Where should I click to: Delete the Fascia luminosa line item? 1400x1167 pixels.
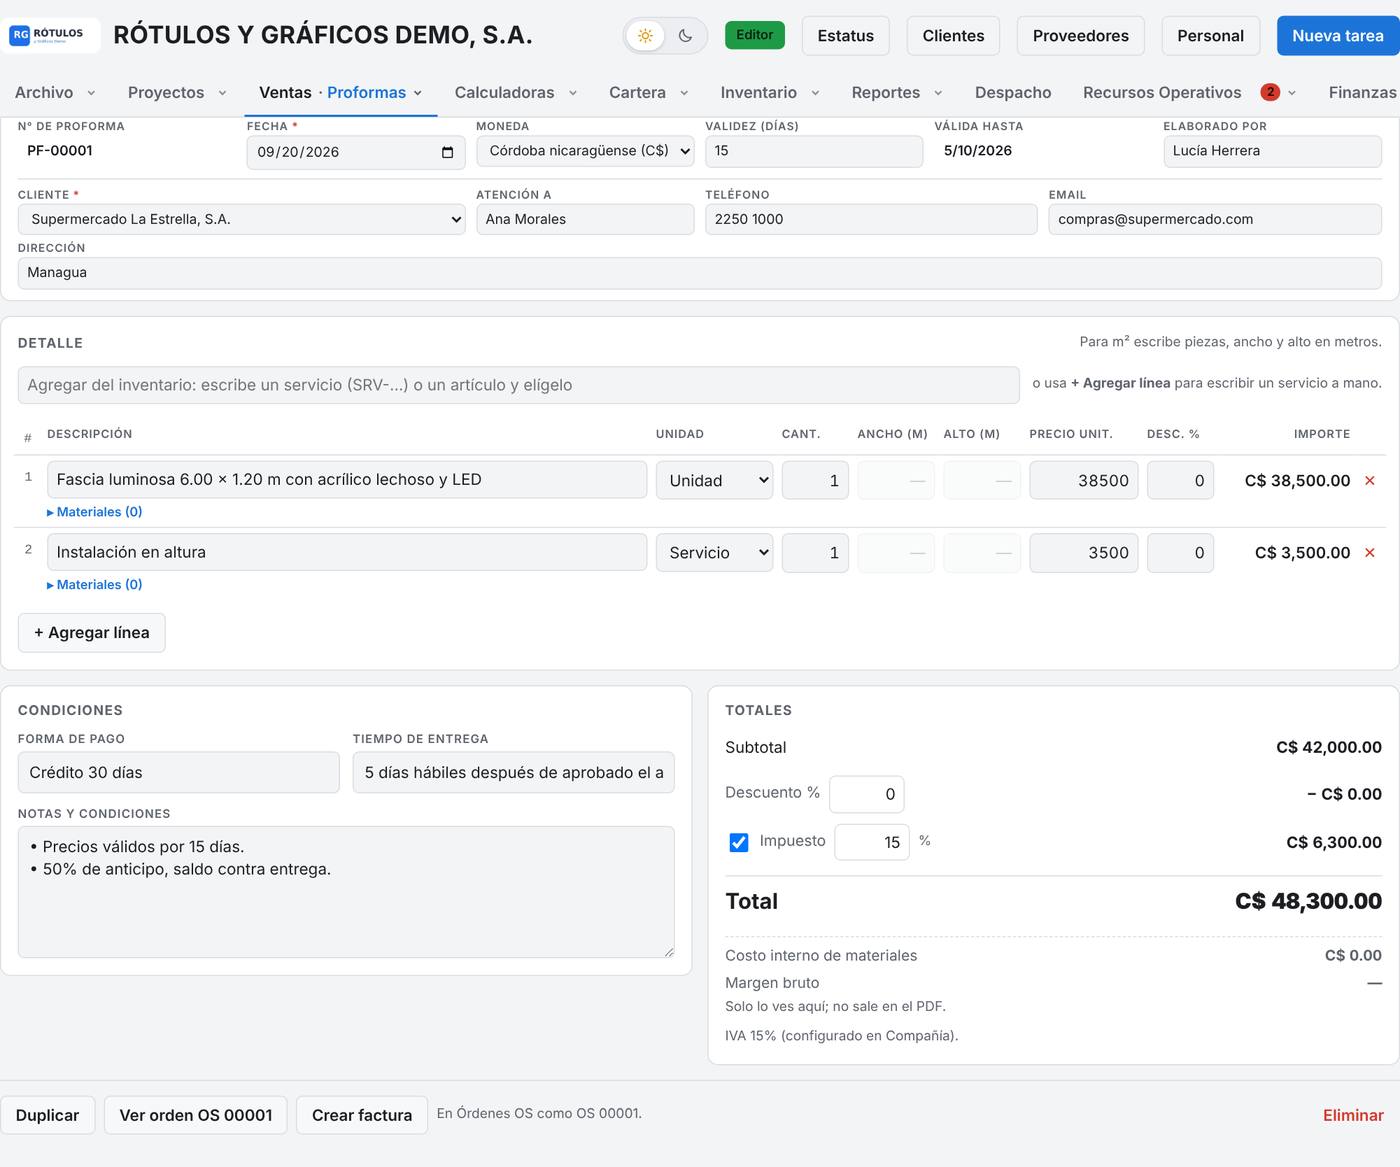pos(1370,481)
